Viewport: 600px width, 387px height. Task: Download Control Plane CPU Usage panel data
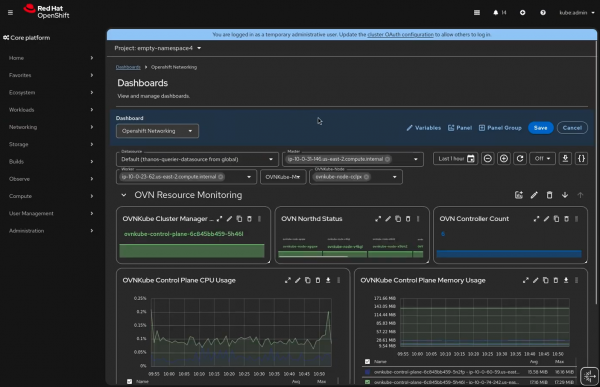328,280
